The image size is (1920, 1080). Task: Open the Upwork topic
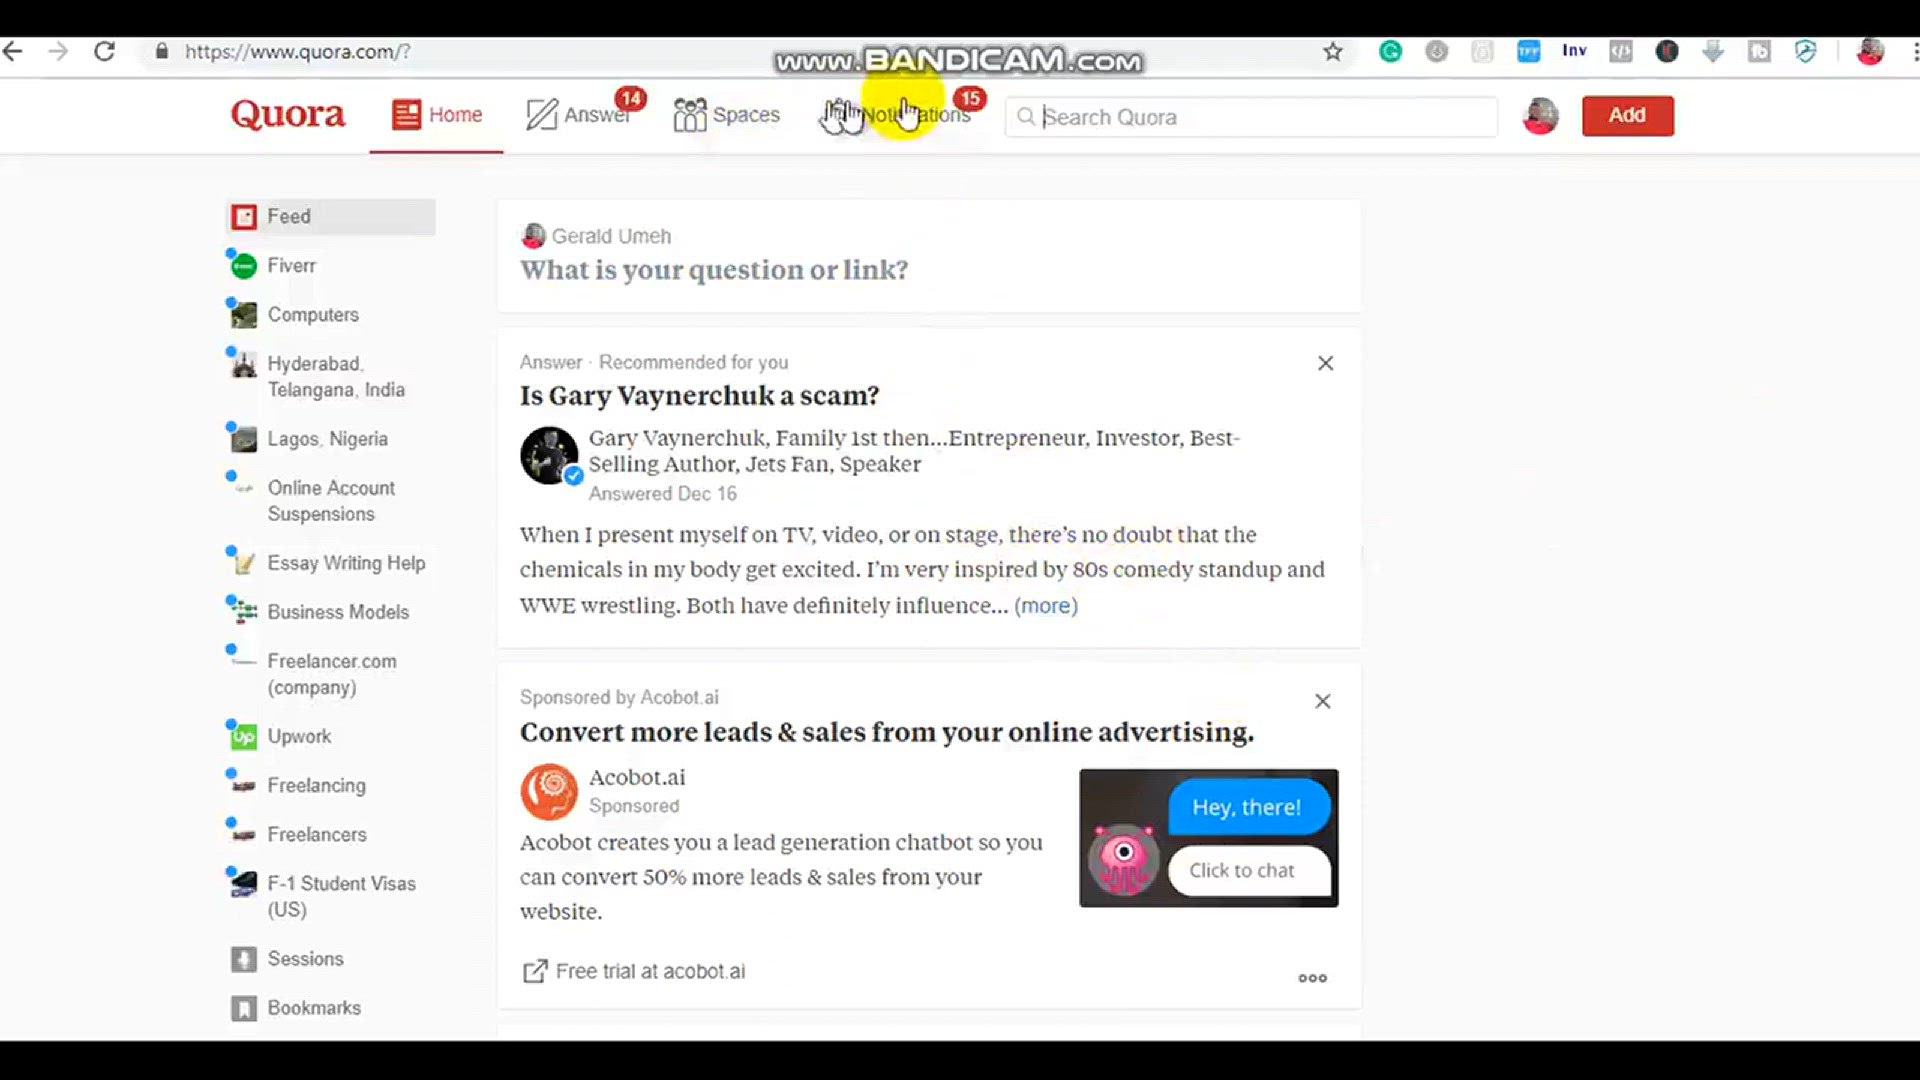(x=298, y=737)
